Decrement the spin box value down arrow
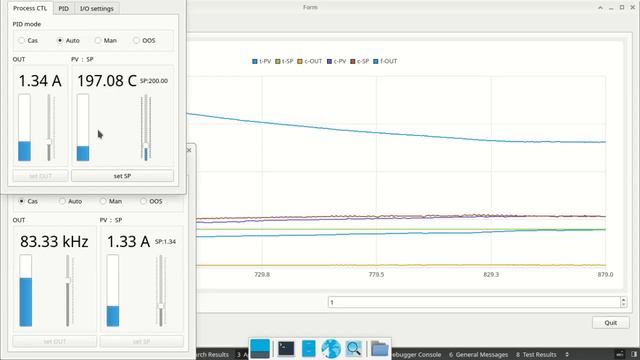This screenshot has height=360, width=640. [623, 304]
